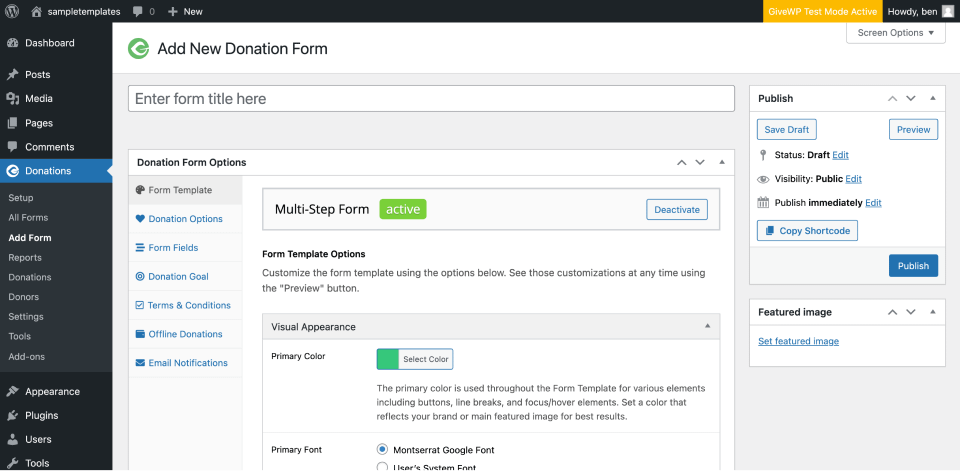Select the Montserrat Google Font radio button
960x471 pixels.
382,450
